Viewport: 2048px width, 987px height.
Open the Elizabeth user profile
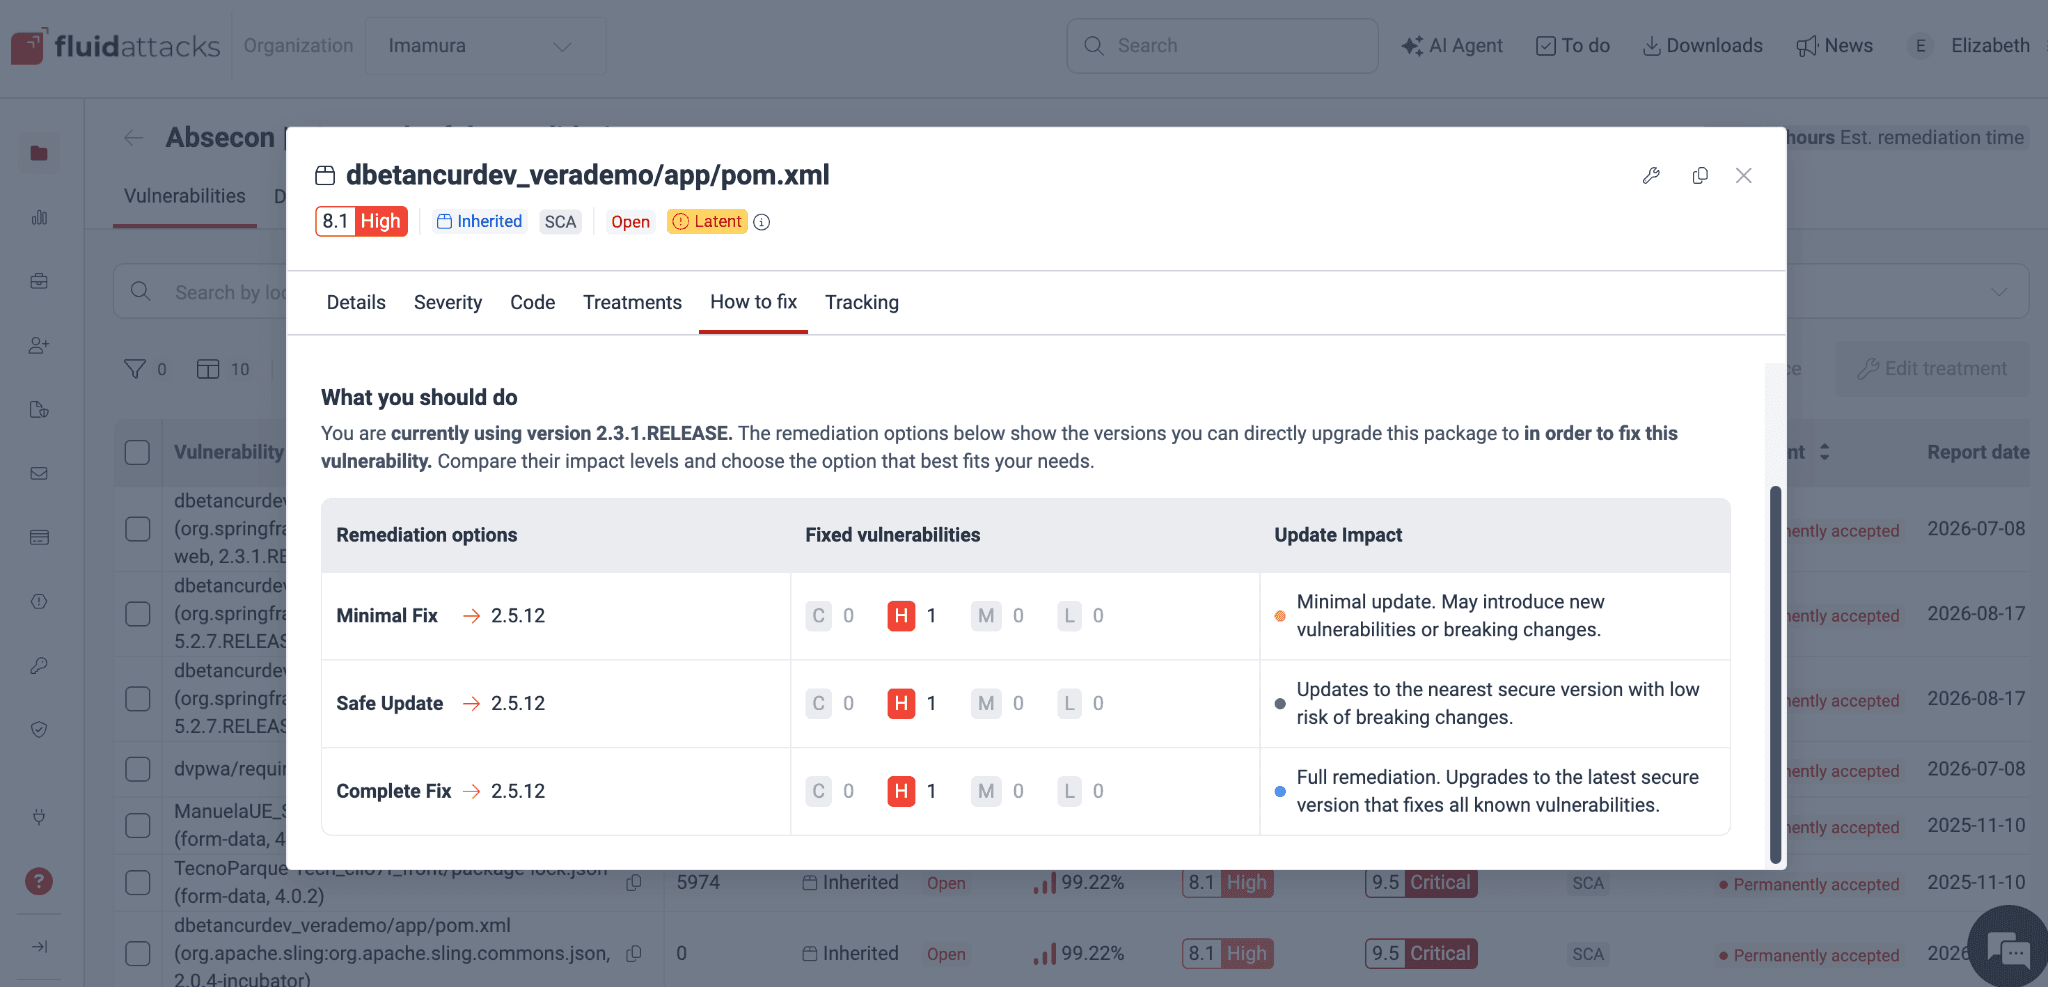[1972, 46]
